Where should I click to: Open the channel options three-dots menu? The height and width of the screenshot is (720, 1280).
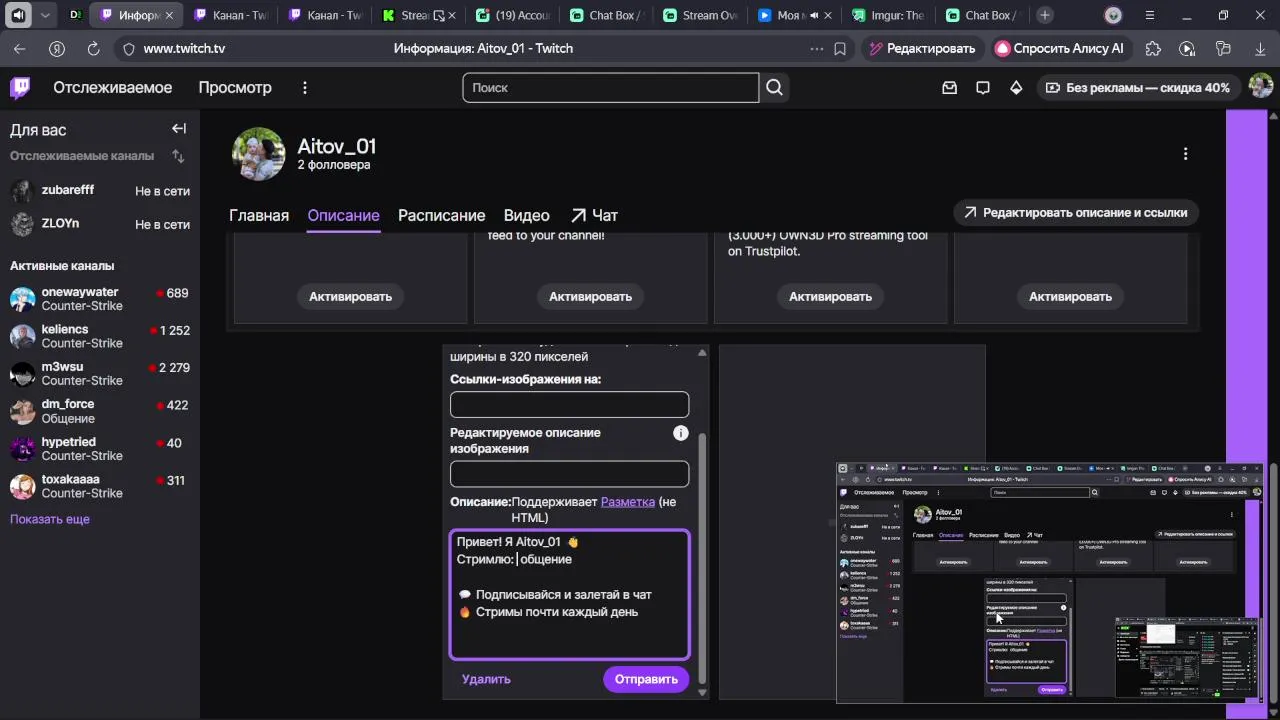click(1185, 154)
